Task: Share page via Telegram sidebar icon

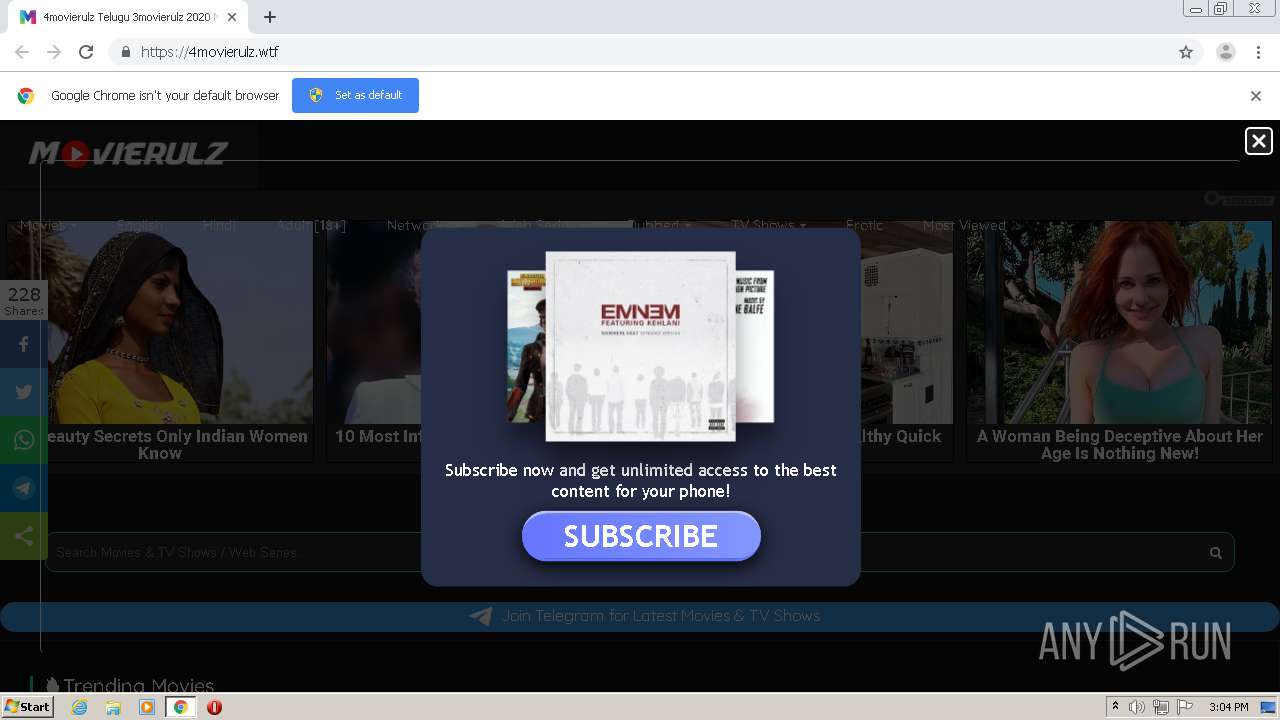Action: (x=24, y=488)
